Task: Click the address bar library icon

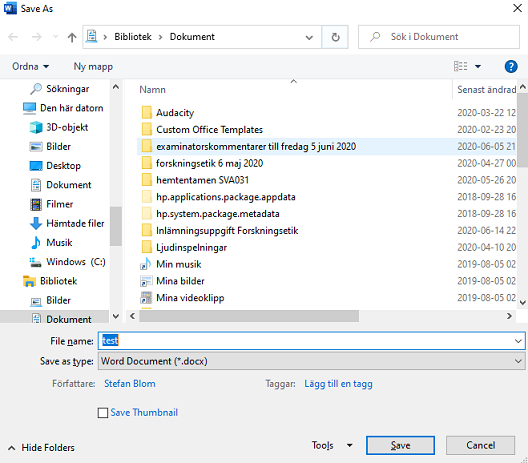Action: click(x=91, y=36)
